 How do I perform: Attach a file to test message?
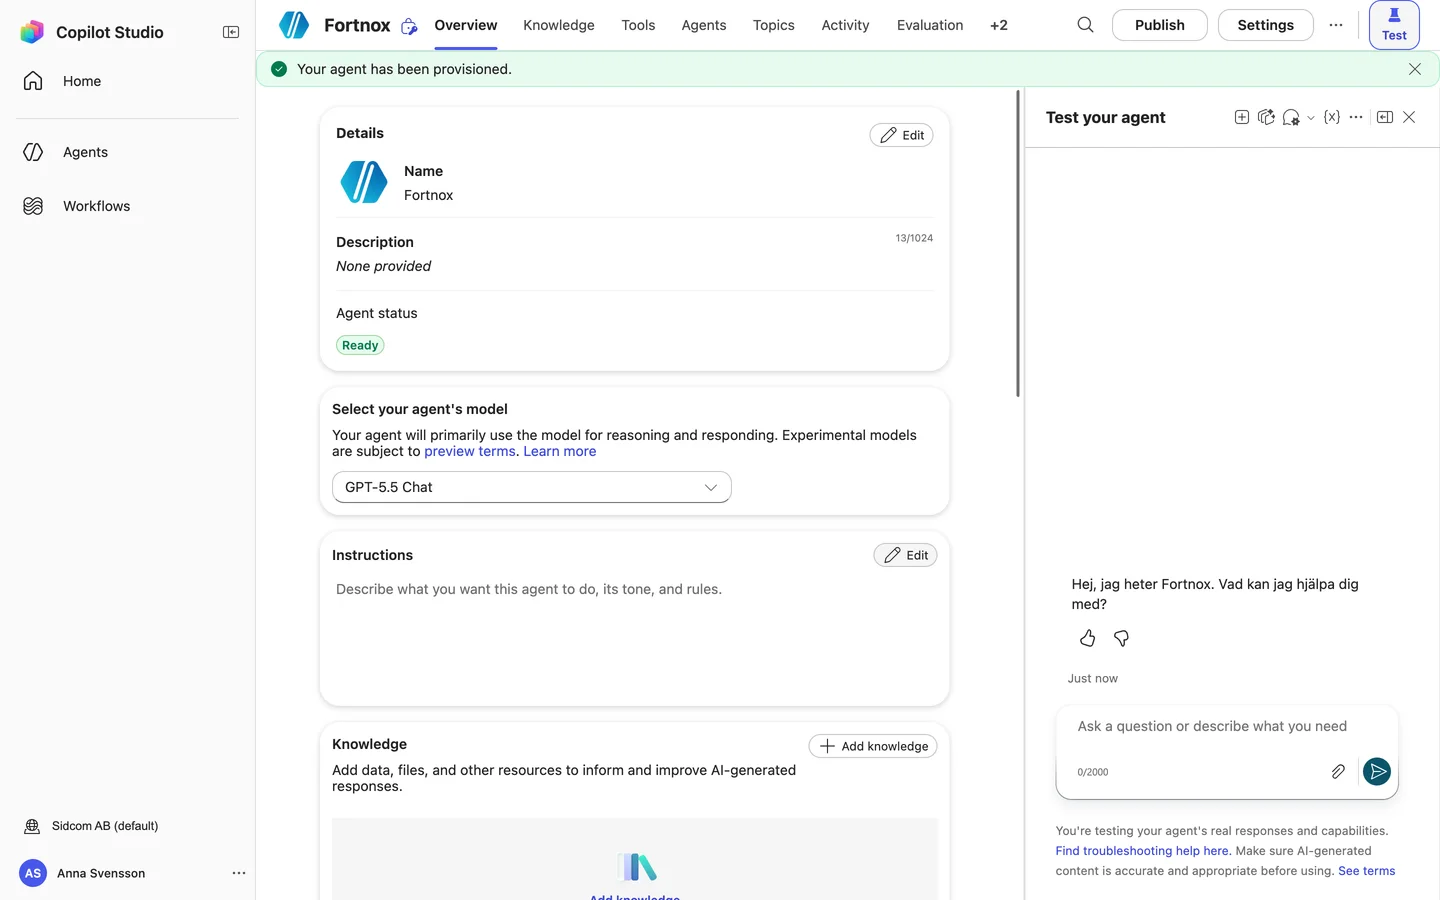1338,771
